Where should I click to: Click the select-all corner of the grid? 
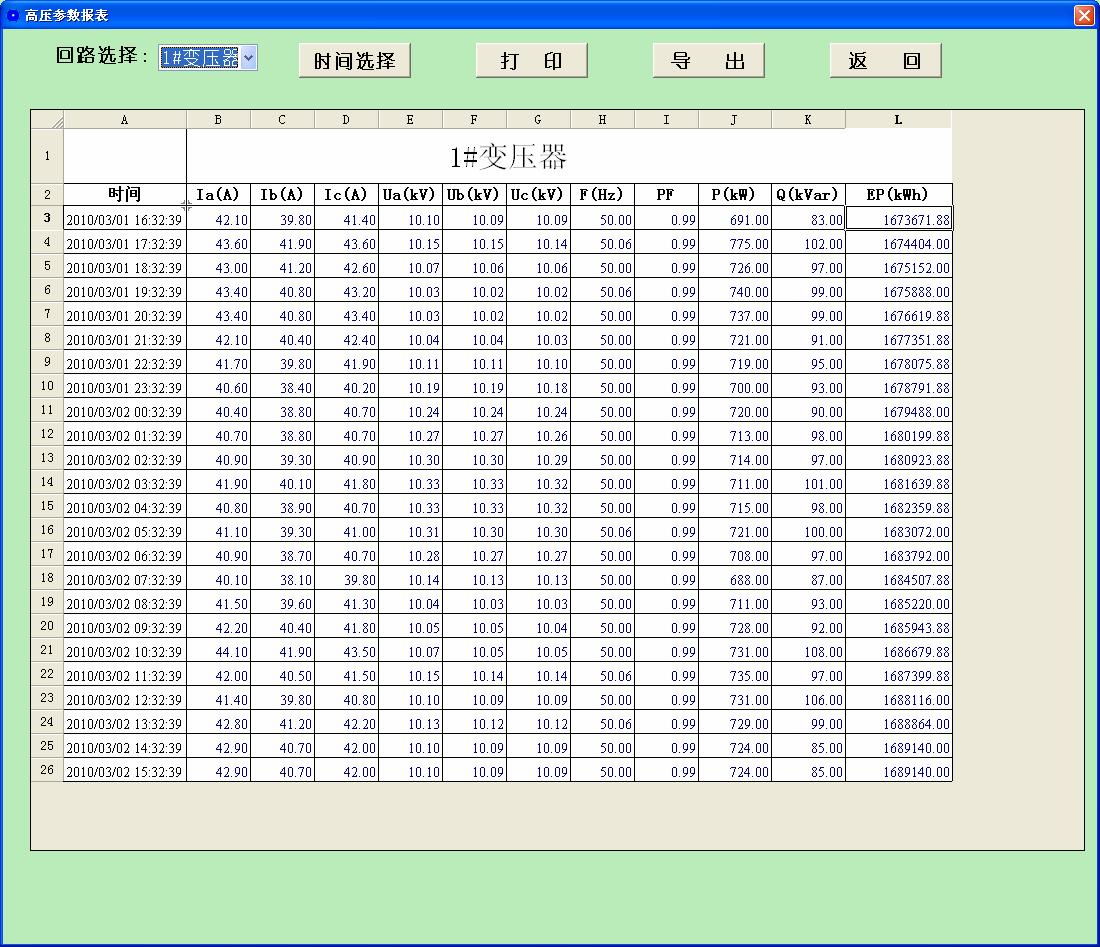point(47,120)
